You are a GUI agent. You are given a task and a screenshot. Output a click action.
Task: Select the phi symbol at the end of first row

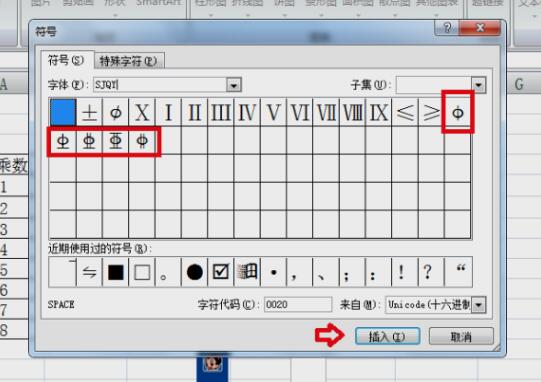coord(458,112)
